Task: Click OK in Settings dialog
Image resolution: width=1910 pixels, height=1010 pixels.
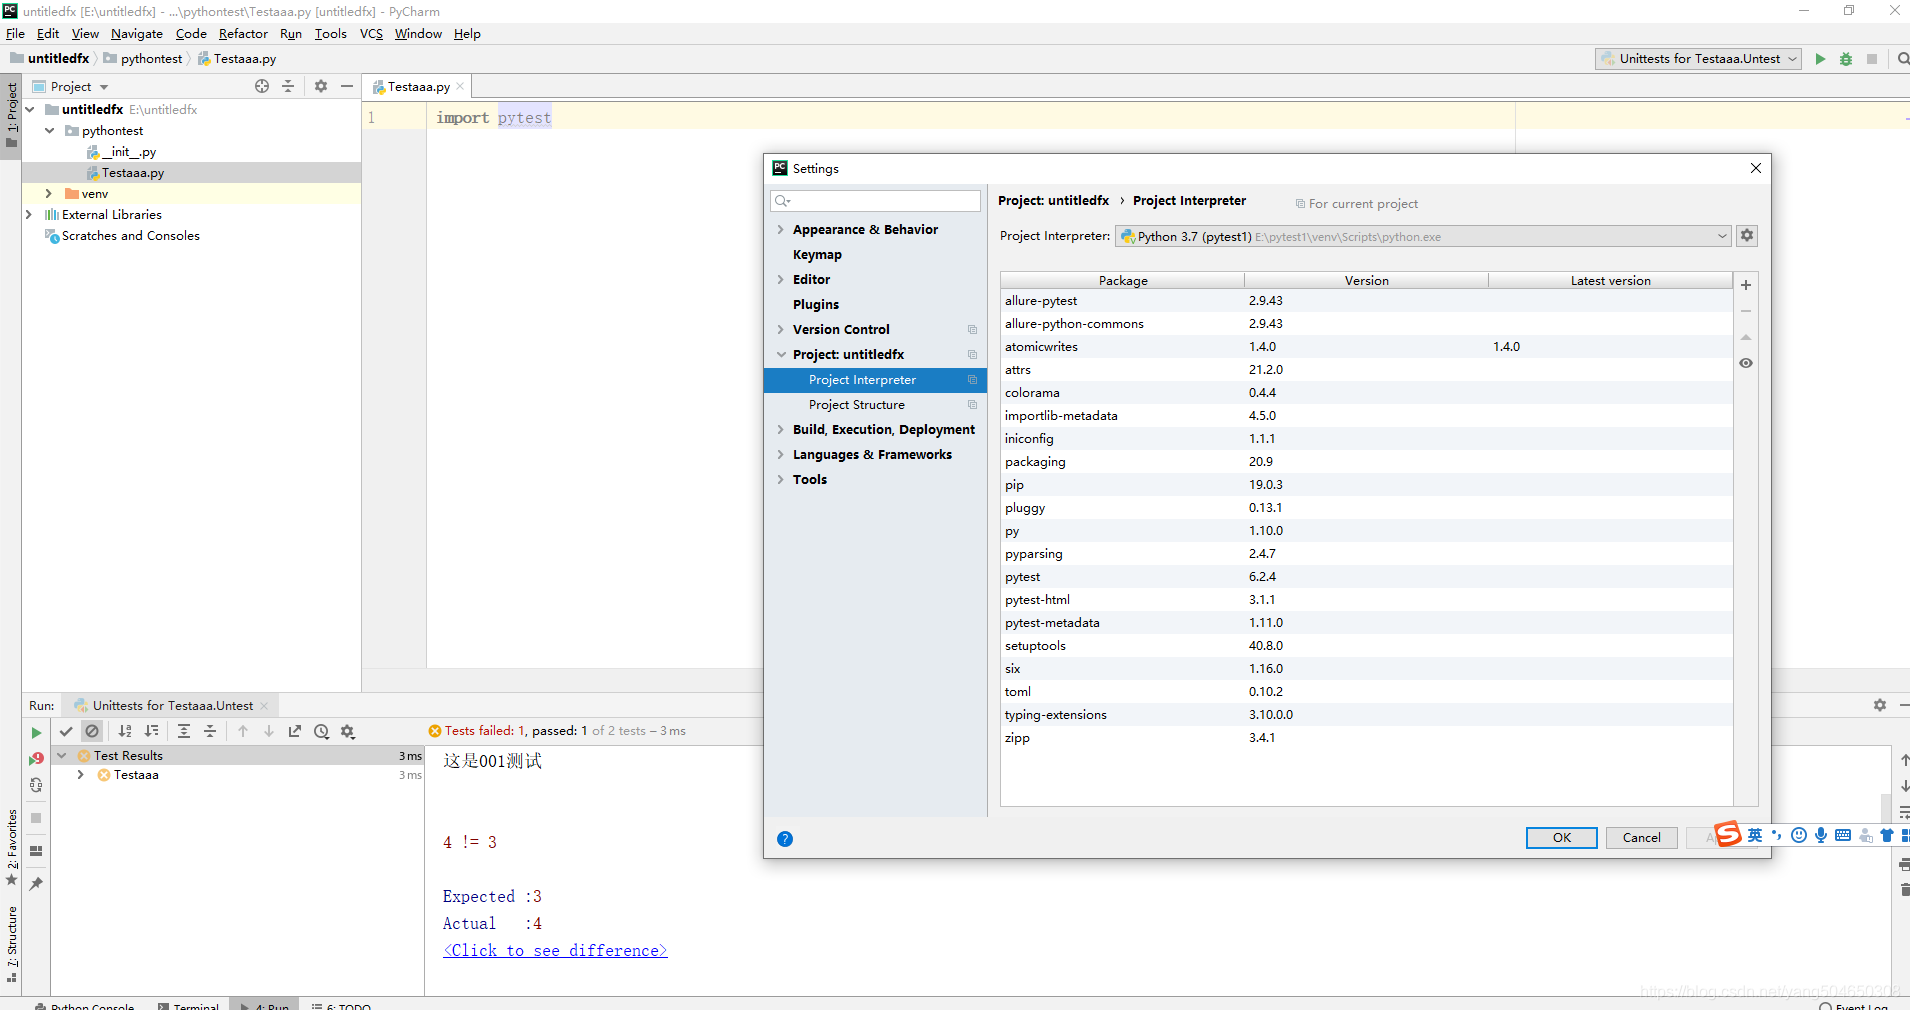Action: pyautogui.click(x=1562, y=838)
